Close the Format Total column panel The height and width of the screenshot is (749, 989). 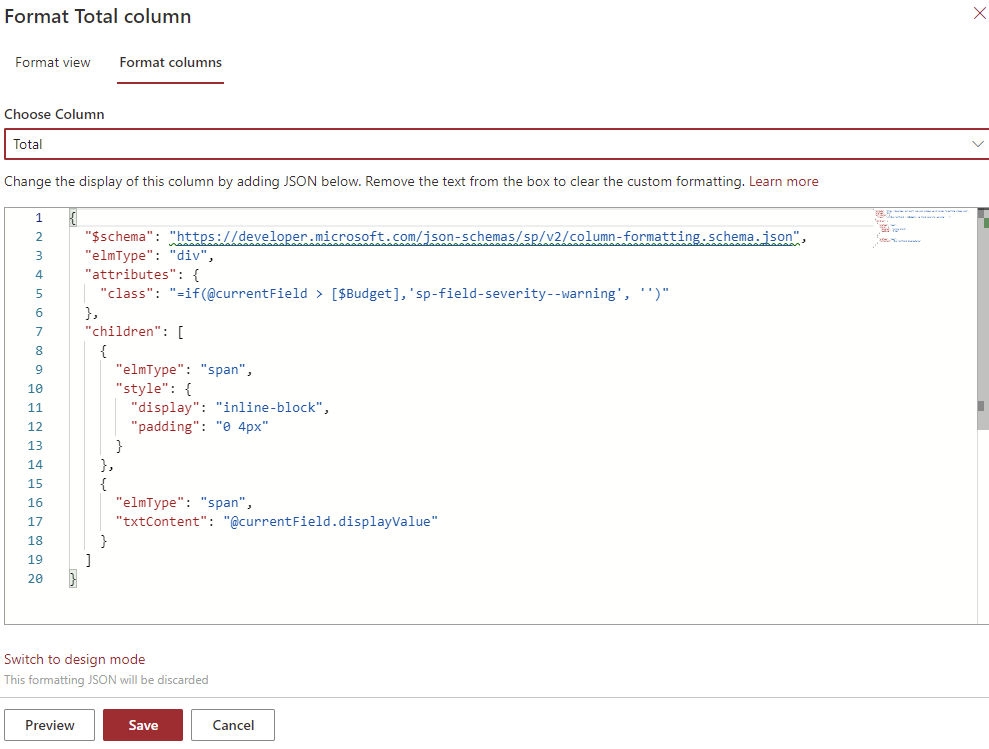pyautogui.click(x=979, y=14)
